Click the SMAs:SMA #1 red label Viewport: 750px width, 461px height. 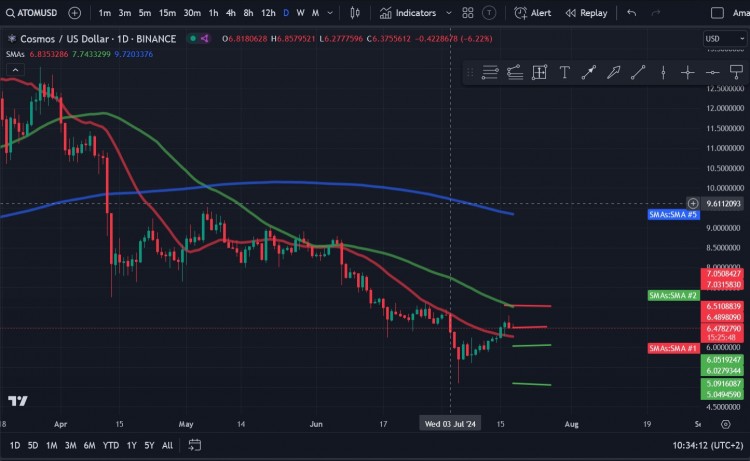point(673,348)
